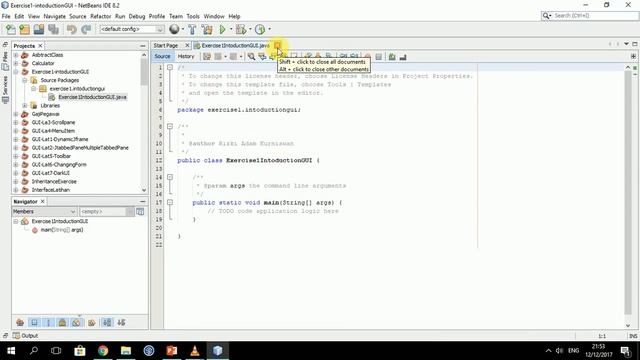Toggle the Navigator Javadoc window icon
Image resolution: width=640 pixels, height=360 pixels.
pyautogui.click(x=140, y=211)
